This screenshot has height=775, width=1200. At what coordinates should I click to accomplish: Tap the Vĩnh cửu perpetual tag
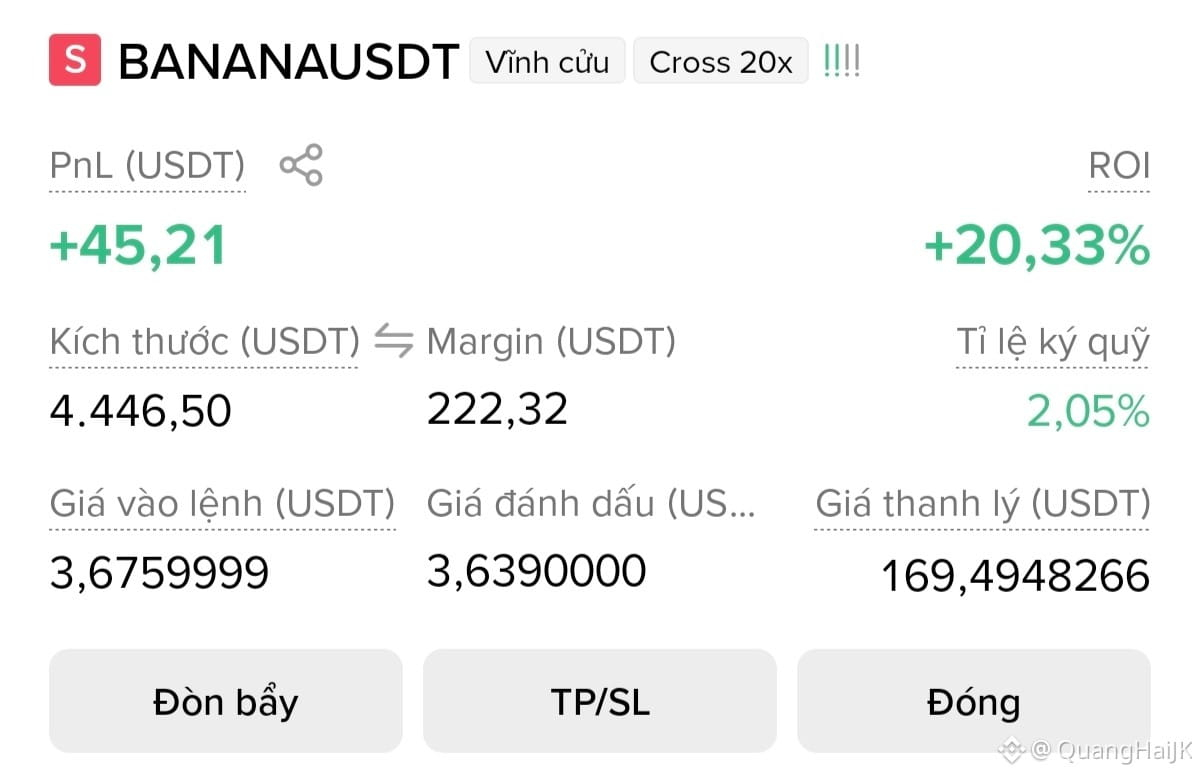(547, 62)
